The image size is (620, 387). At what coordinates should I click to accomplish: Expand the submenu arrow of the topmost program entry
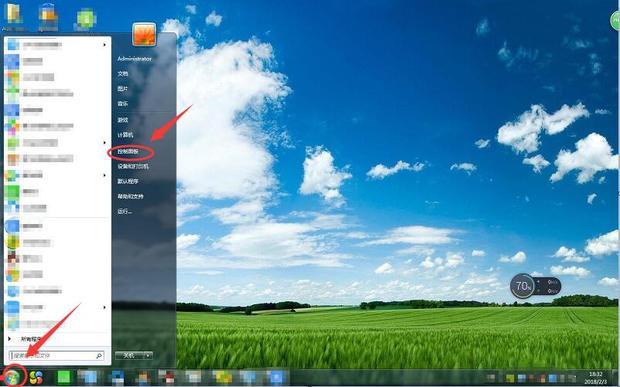[x=104, y=45]
